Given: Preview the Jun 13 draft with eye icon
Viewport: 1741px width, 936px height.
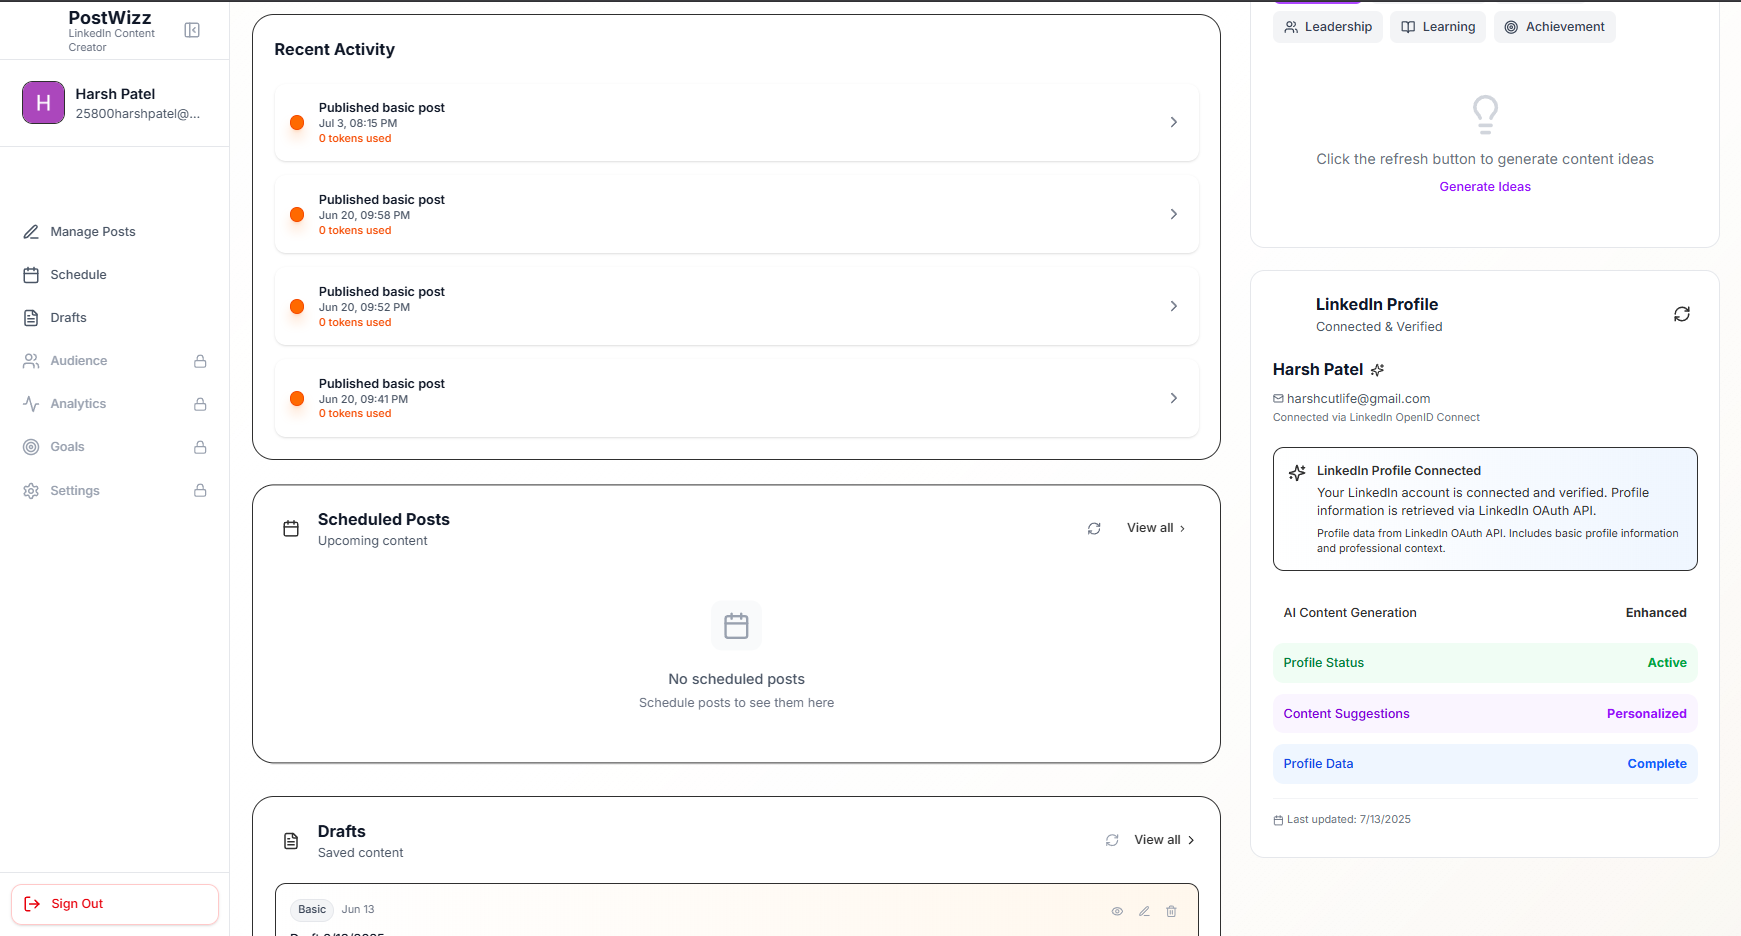Looking at the screenshot, I should (x=1117, y=911).
